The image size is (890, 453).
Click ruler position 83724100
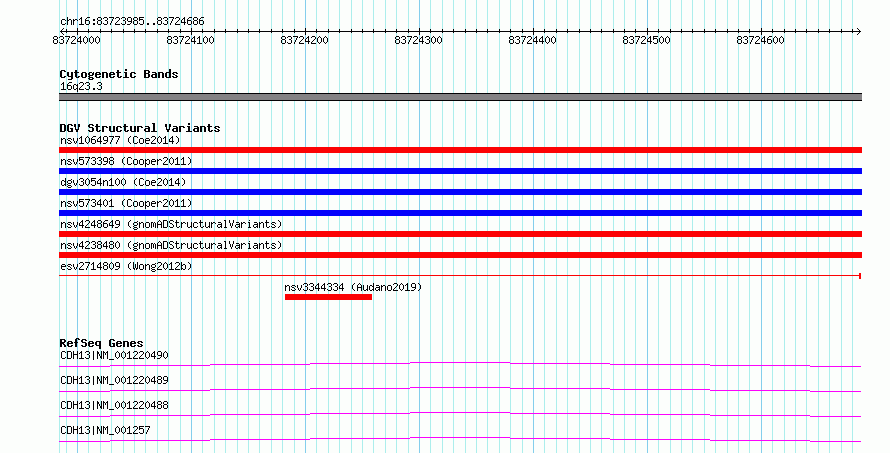tap(191, 40)
